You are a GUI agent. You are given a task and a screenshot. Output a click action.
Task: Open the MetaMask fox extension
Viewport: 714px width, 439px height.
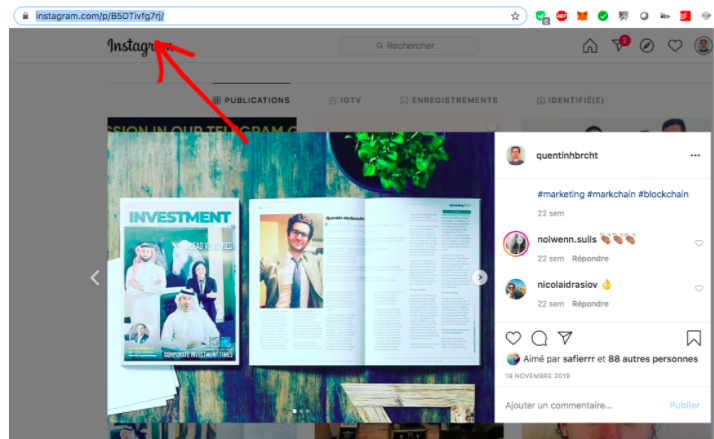pyautogui.click(x=582, y=16)
